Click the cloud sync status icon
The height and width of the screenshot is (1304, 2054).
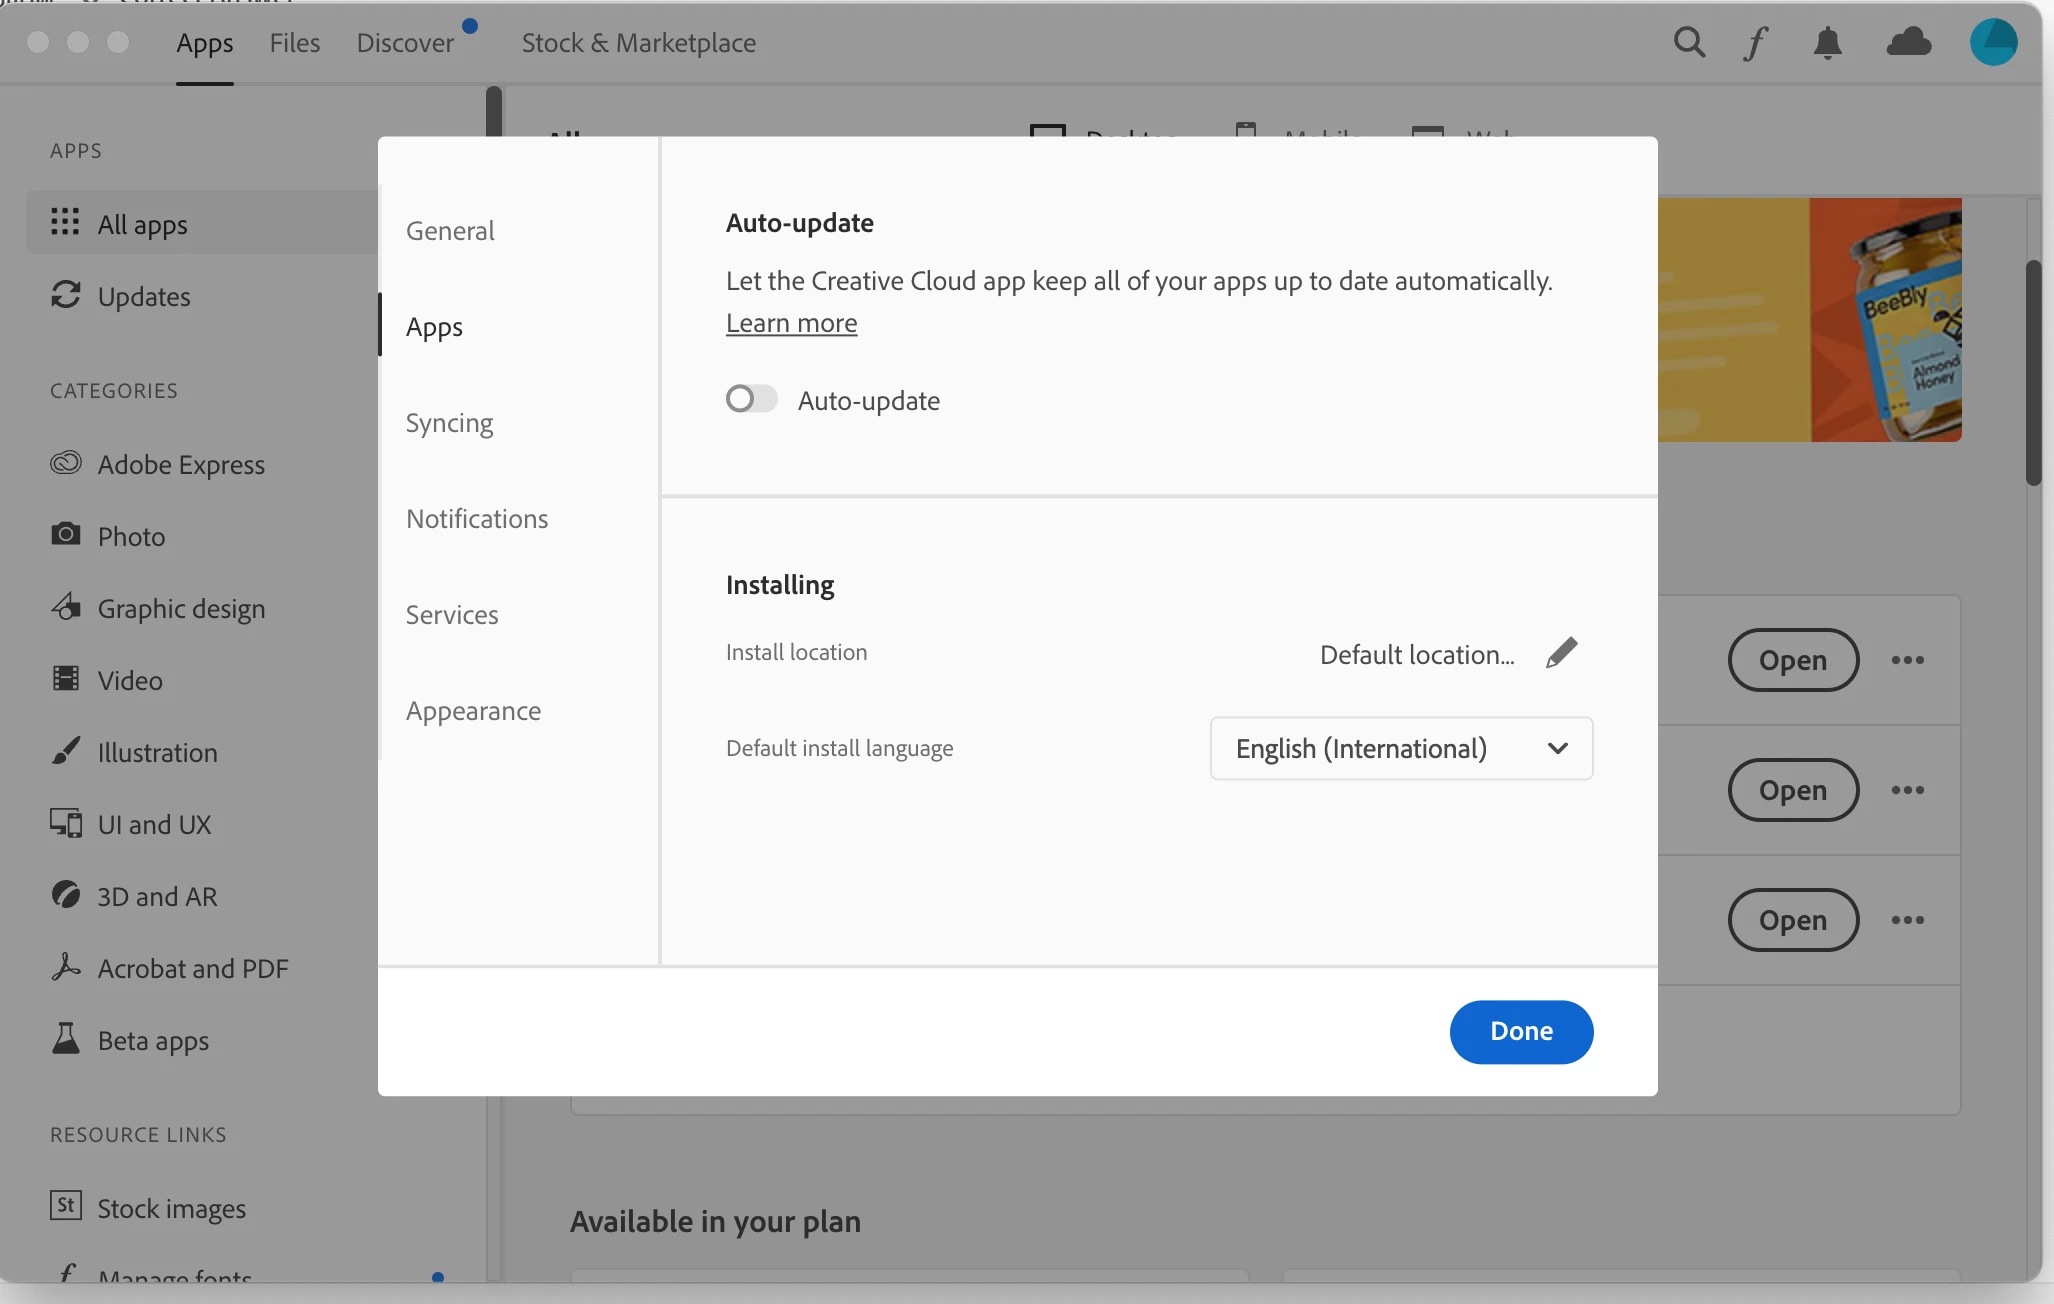[x=1908, y=43]
